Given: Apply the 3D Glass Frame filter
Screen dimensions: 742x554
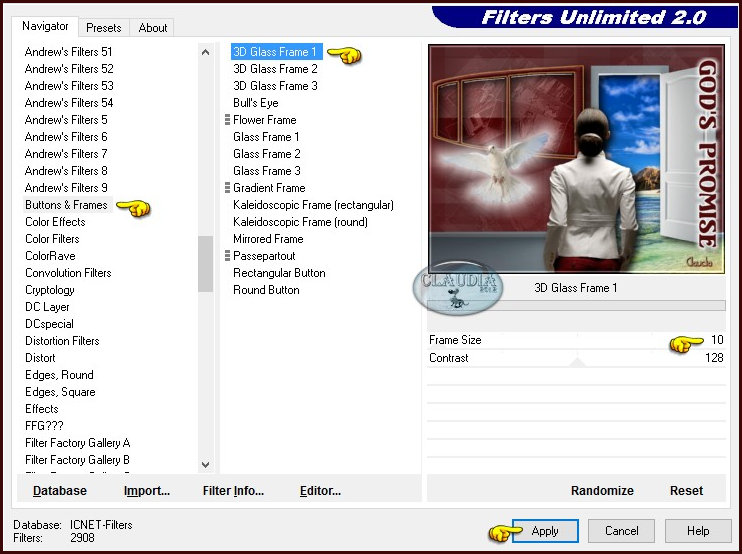Looking at the screenshot, I should click(545, 531).
